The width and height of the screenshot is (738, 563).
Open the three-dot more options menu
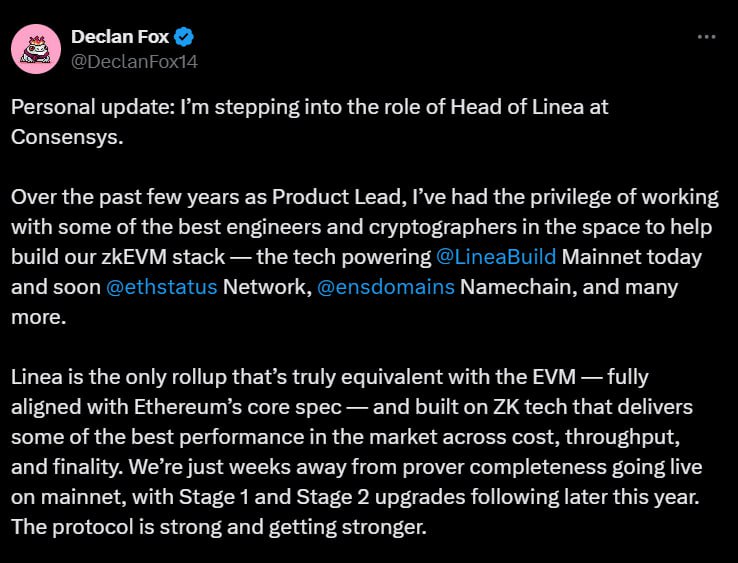[706, 37]
